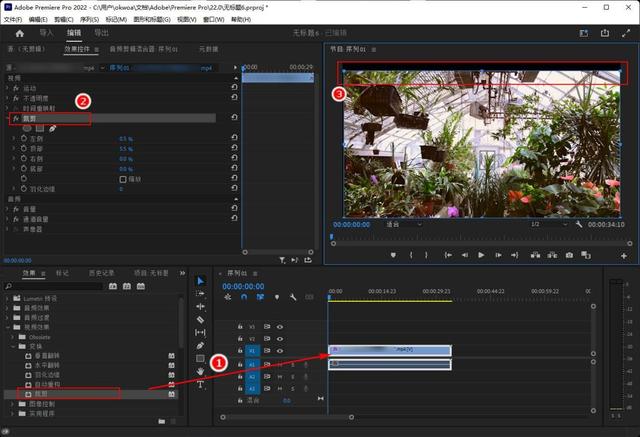This screenshot has height=437, width=640.
Task: Select the Pen tool in timeline toolbar
Action: (x=200, y=346)
